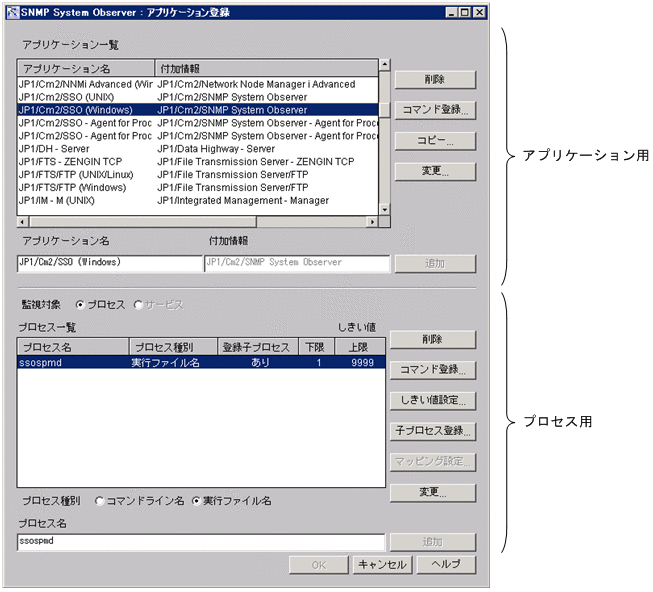653x592 pixels.
Task: Click the コピー... button
Action: 435,141
